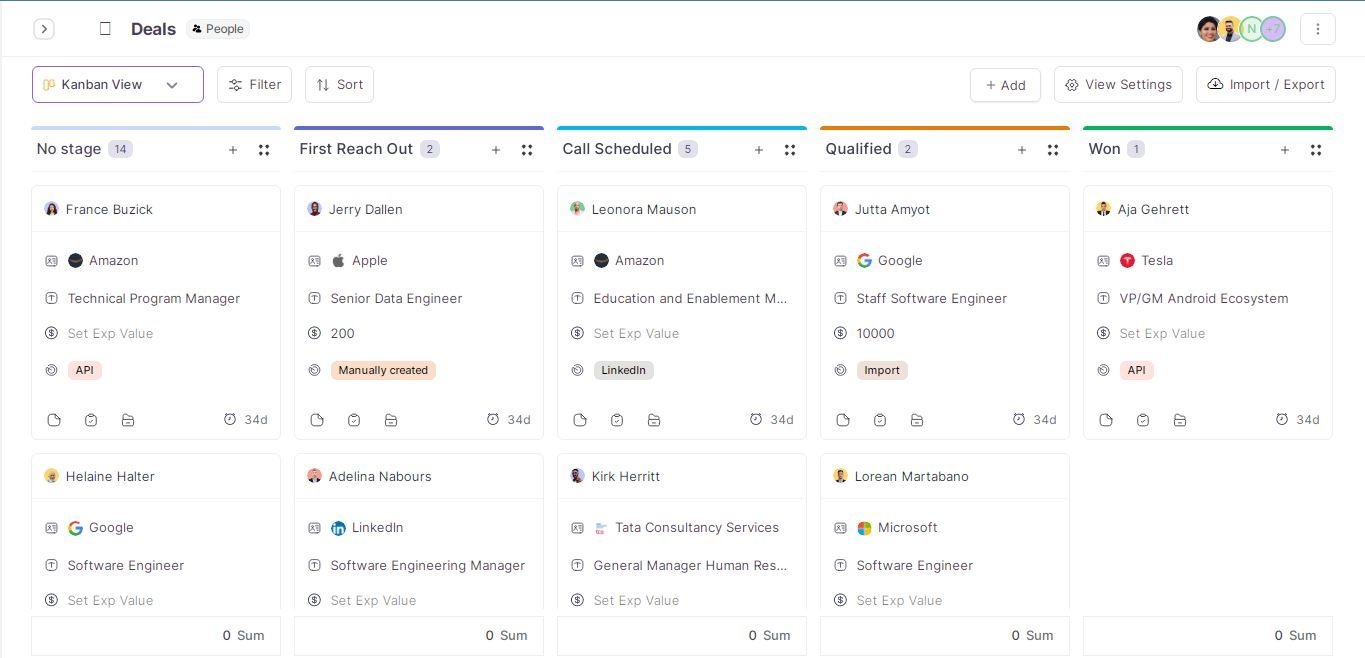Click the green color bar above the Won column
1365x658 pixels.
pyautogui.click(x=1207, y=128)
